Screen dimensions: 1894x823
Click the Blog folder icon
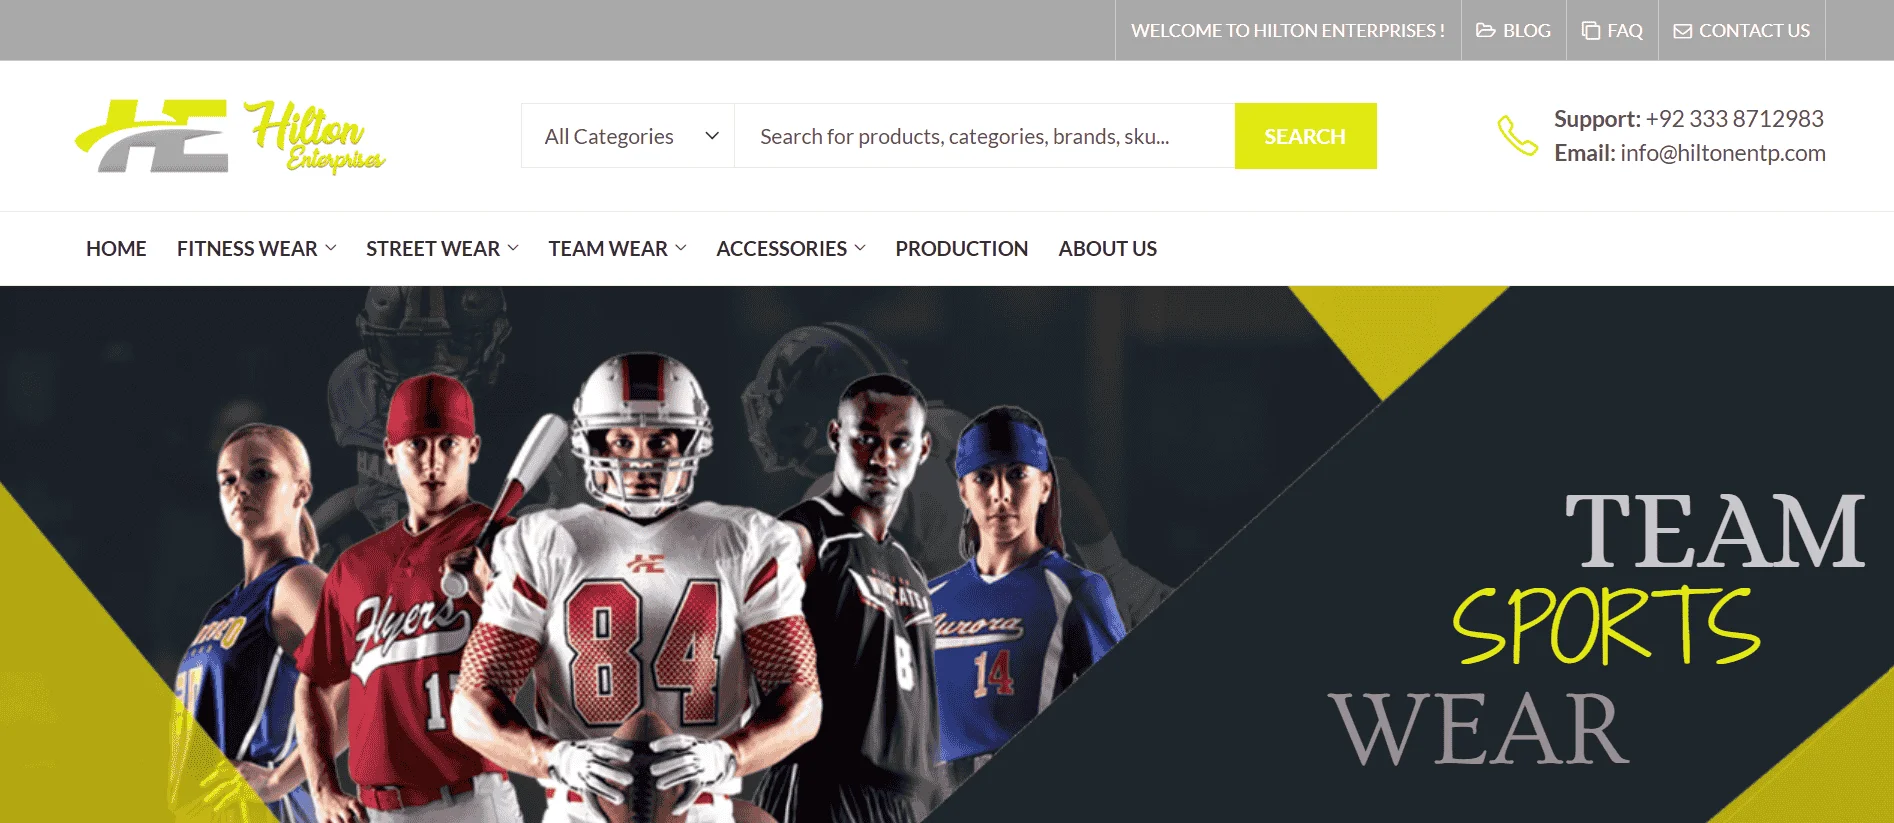pos(1486,31)
